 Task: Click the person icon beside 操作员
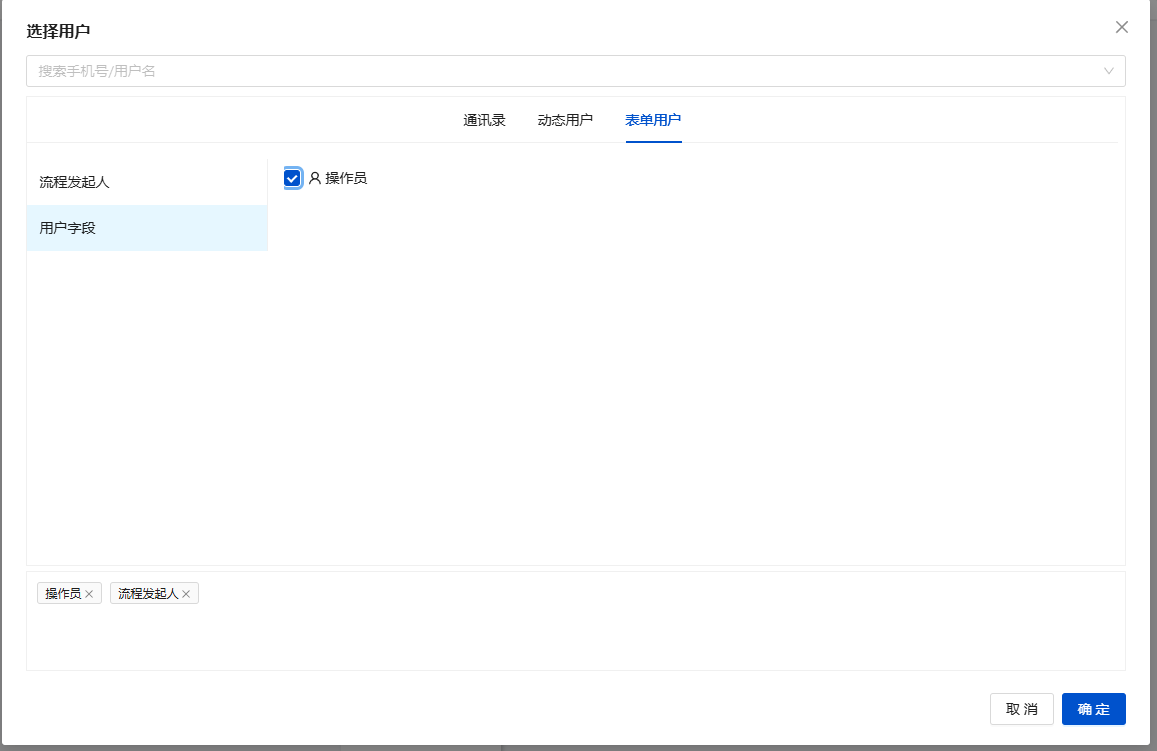pyautogui.click(x=315, y=178)
